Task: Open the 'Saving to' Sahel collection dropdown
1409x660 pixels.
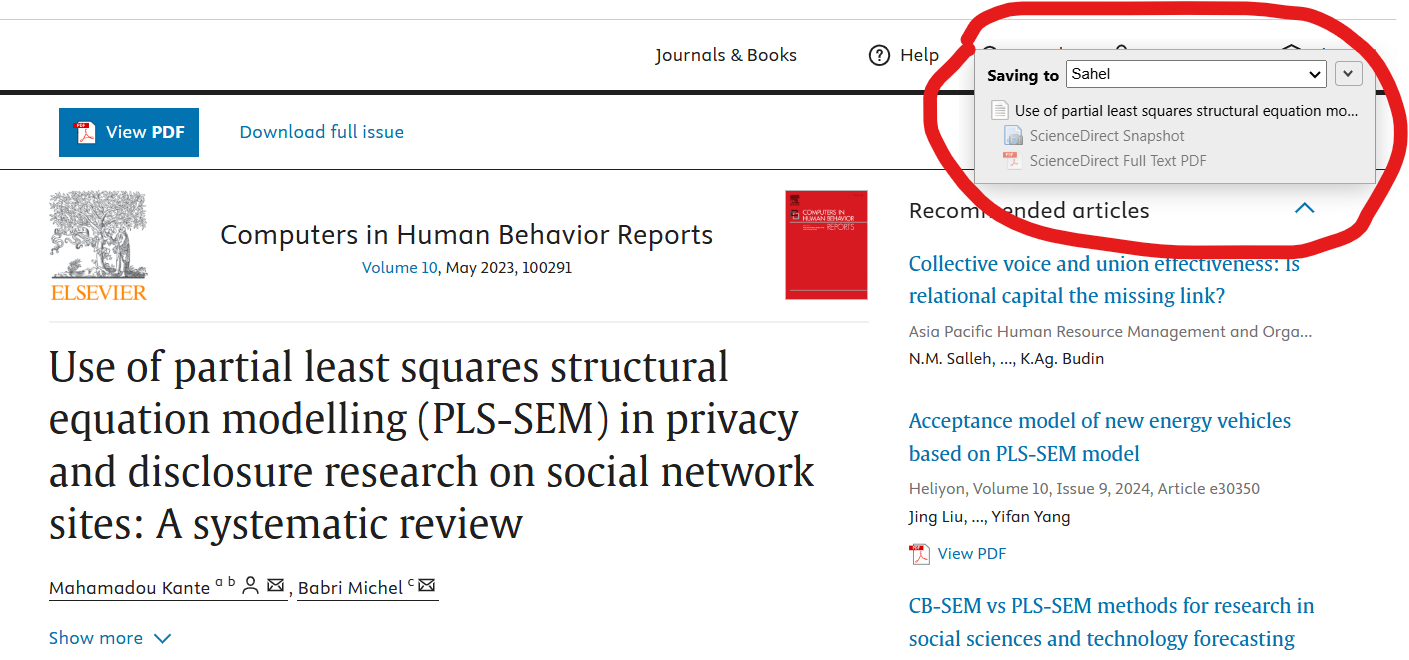Action: pos(1196,74)
